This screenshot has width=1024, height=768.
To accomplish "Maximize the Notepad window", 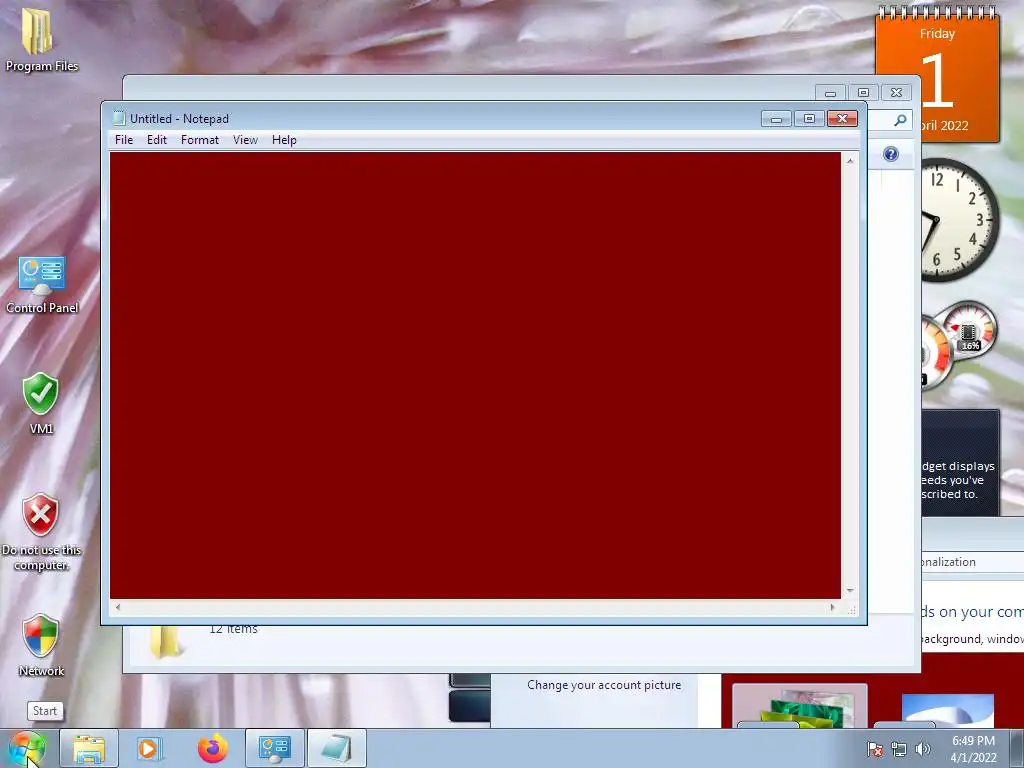I will [x=809, y=119].
